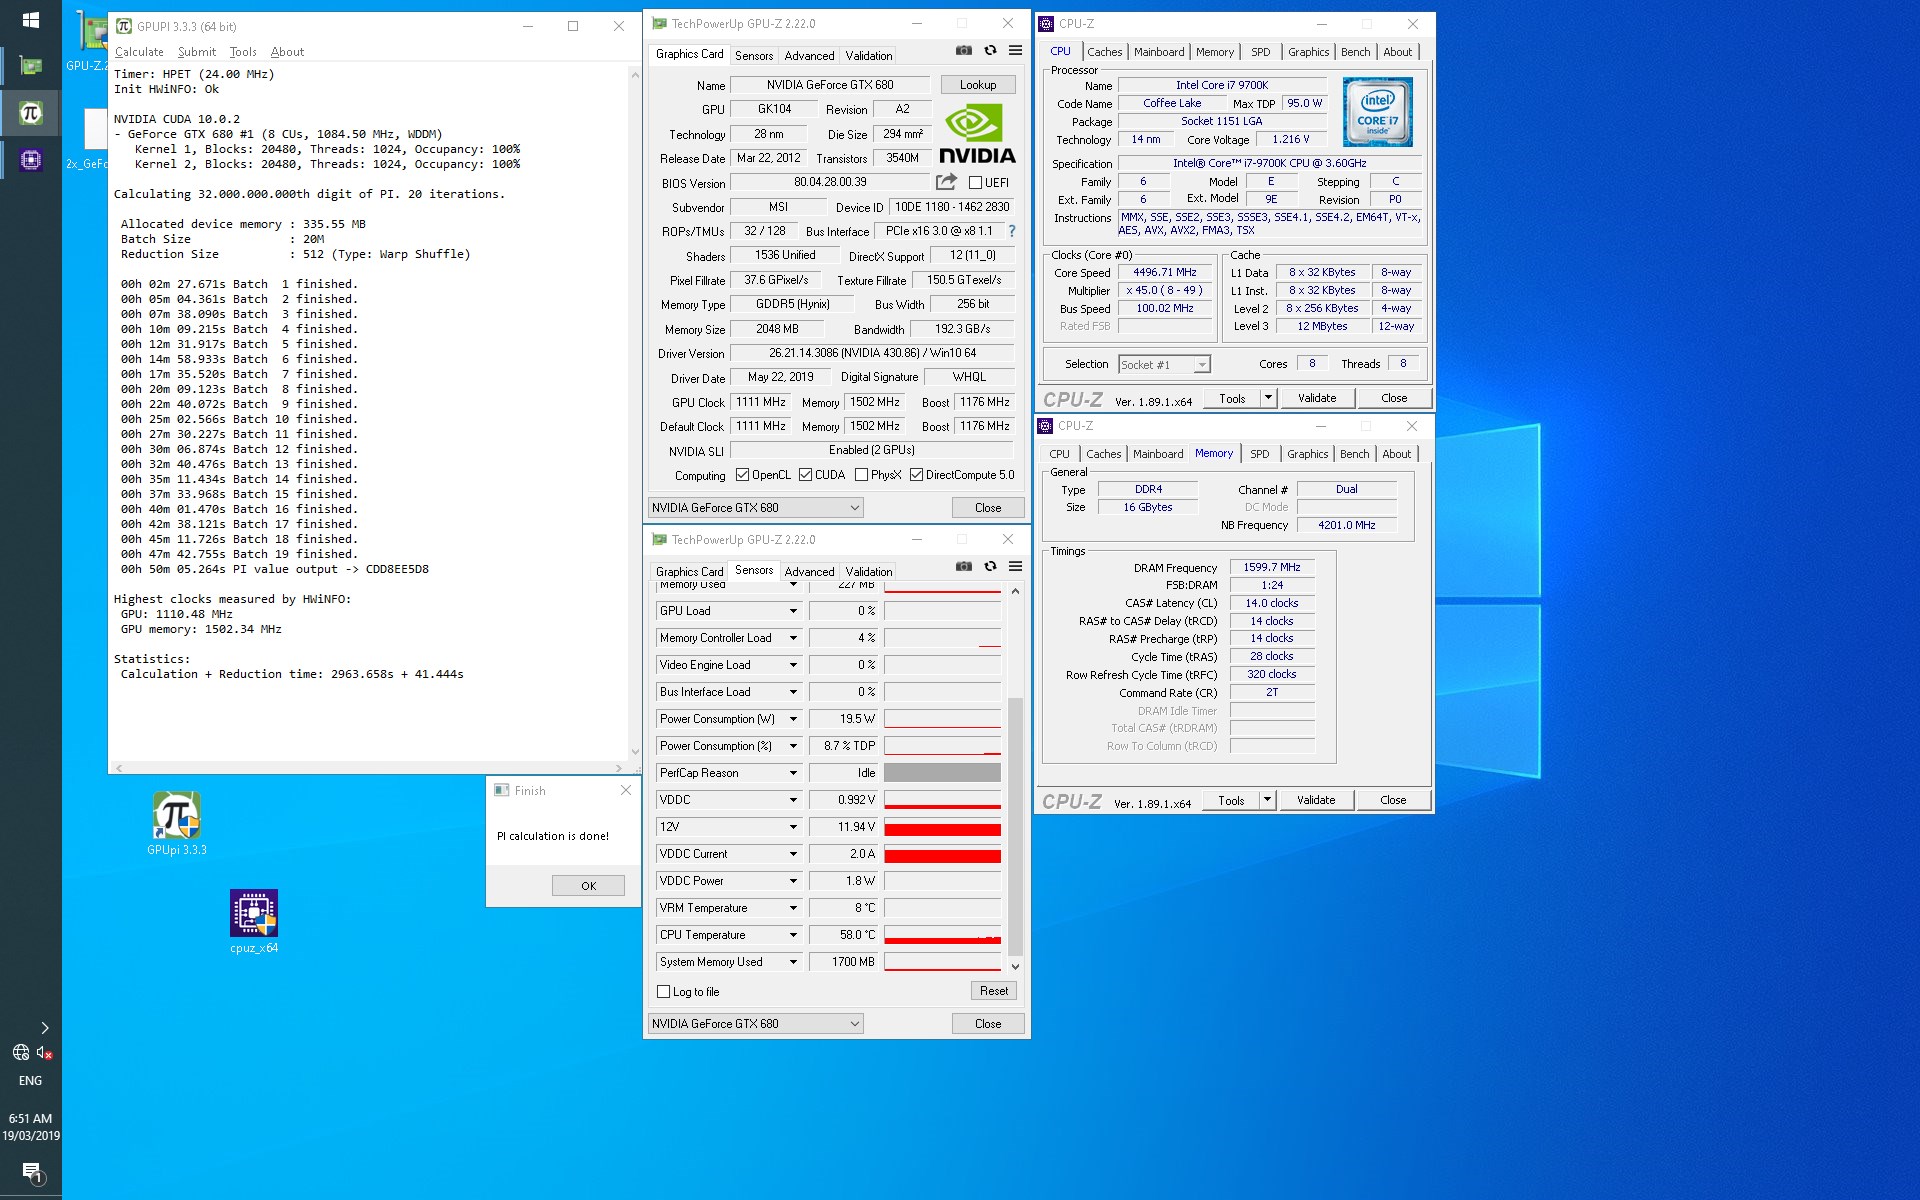Click the GPUPI pi taskbar icon
Viewport: 1920px width, 1200px height.
pos(31,113)
